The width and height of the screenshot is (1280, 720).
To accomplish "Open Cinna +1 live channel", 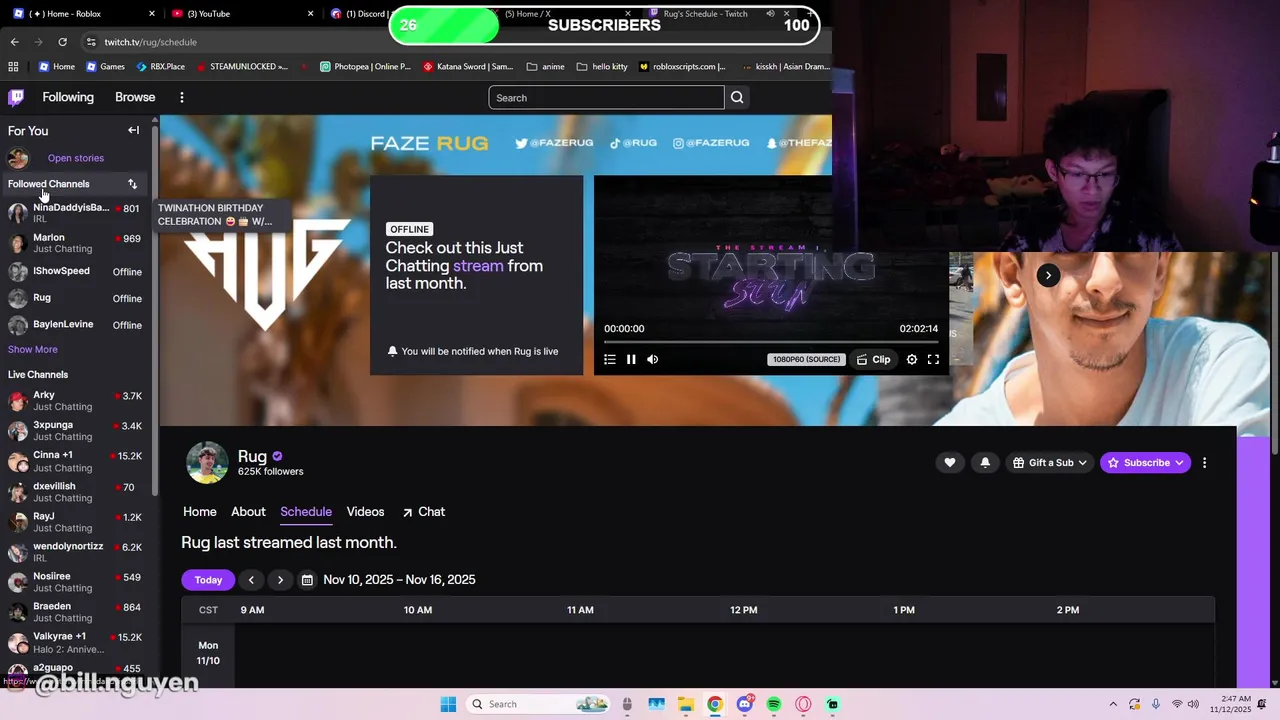I will click(x=75, y=461).
